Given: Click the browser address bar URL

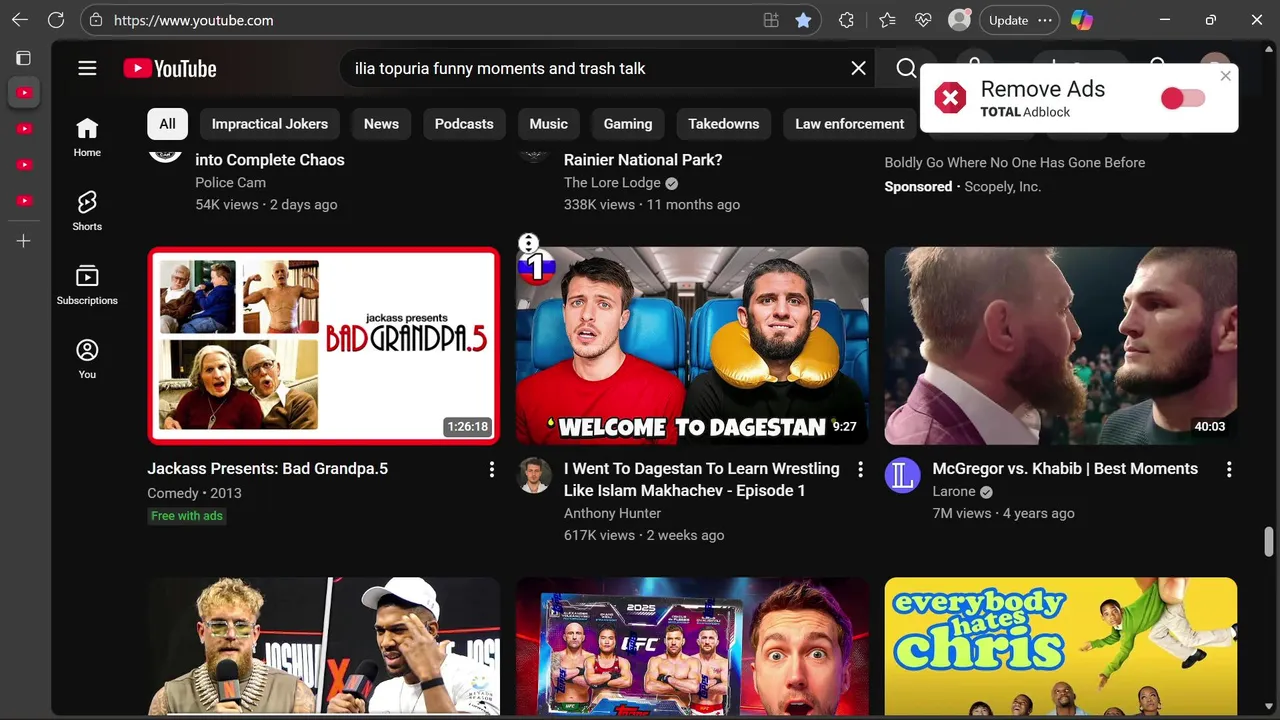Looking at the screenshot, I should (193, 20).
